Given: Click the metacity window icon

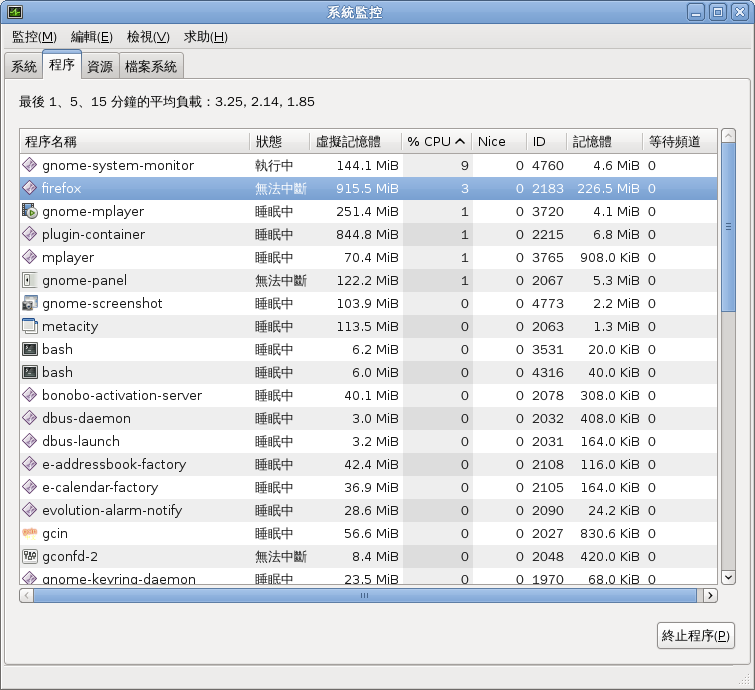Looking at the screenshot, I should 30,326.
